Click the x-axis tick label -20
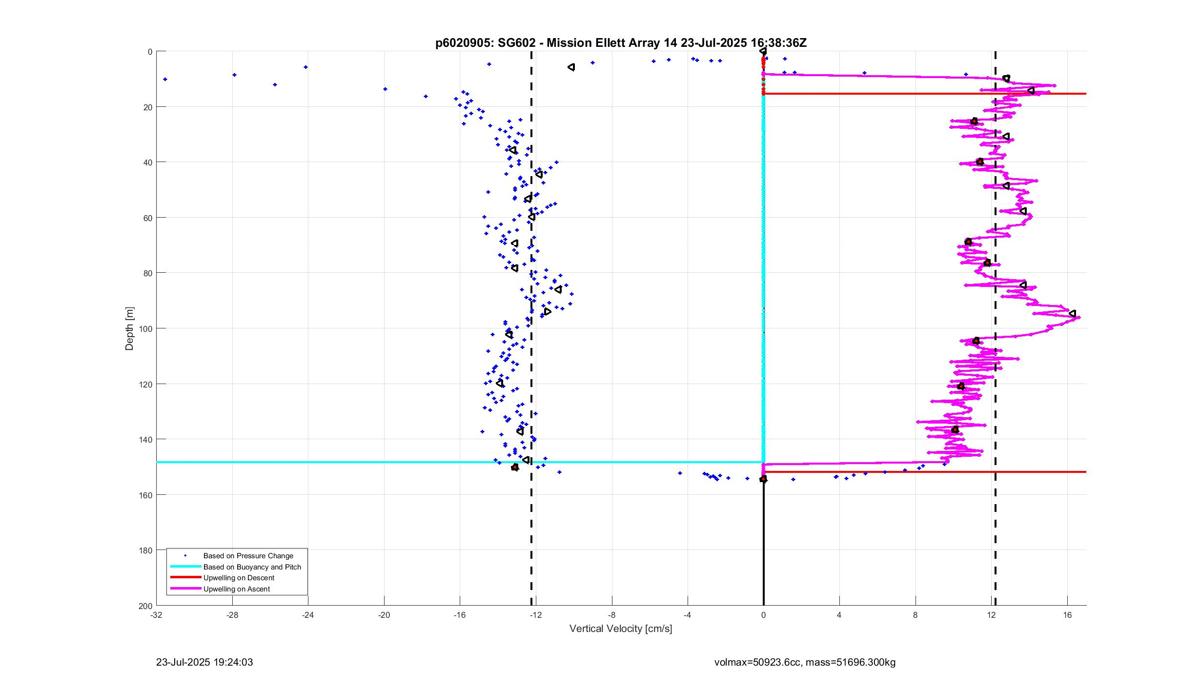This screenshot has width=1200, height=681. click(x=384, y=615)
